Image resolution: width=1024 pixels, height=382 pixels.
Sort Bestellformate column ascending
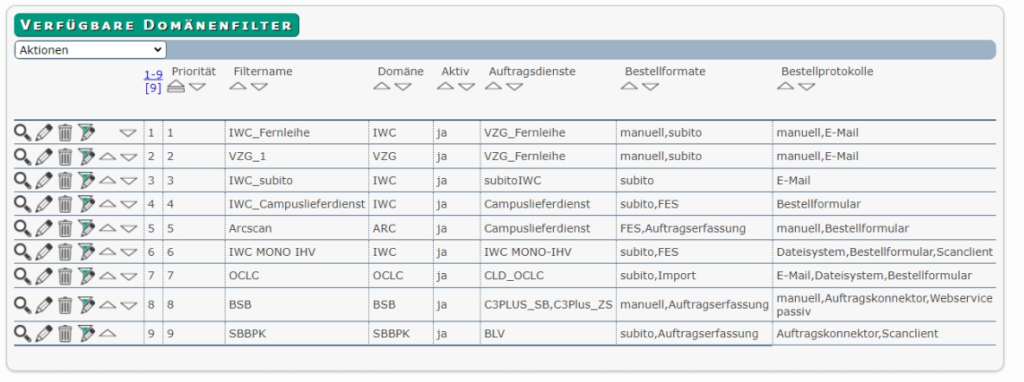(629, 87)
